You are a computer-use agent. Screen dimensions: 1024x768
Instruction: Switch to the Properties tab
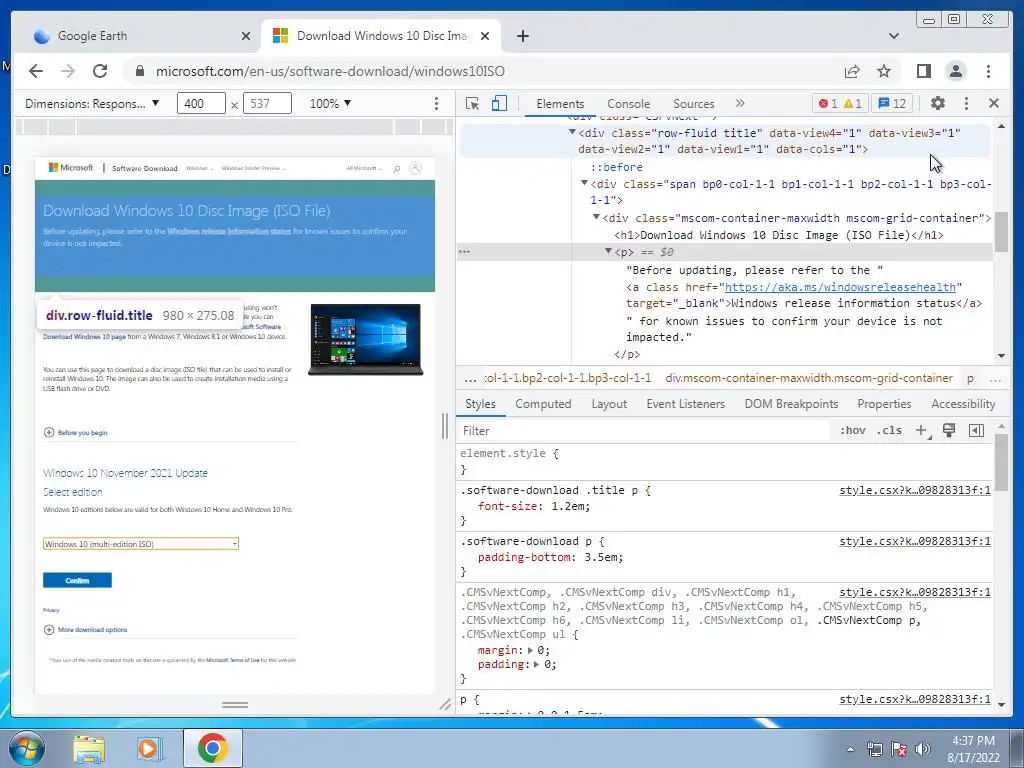coord(884,404)
